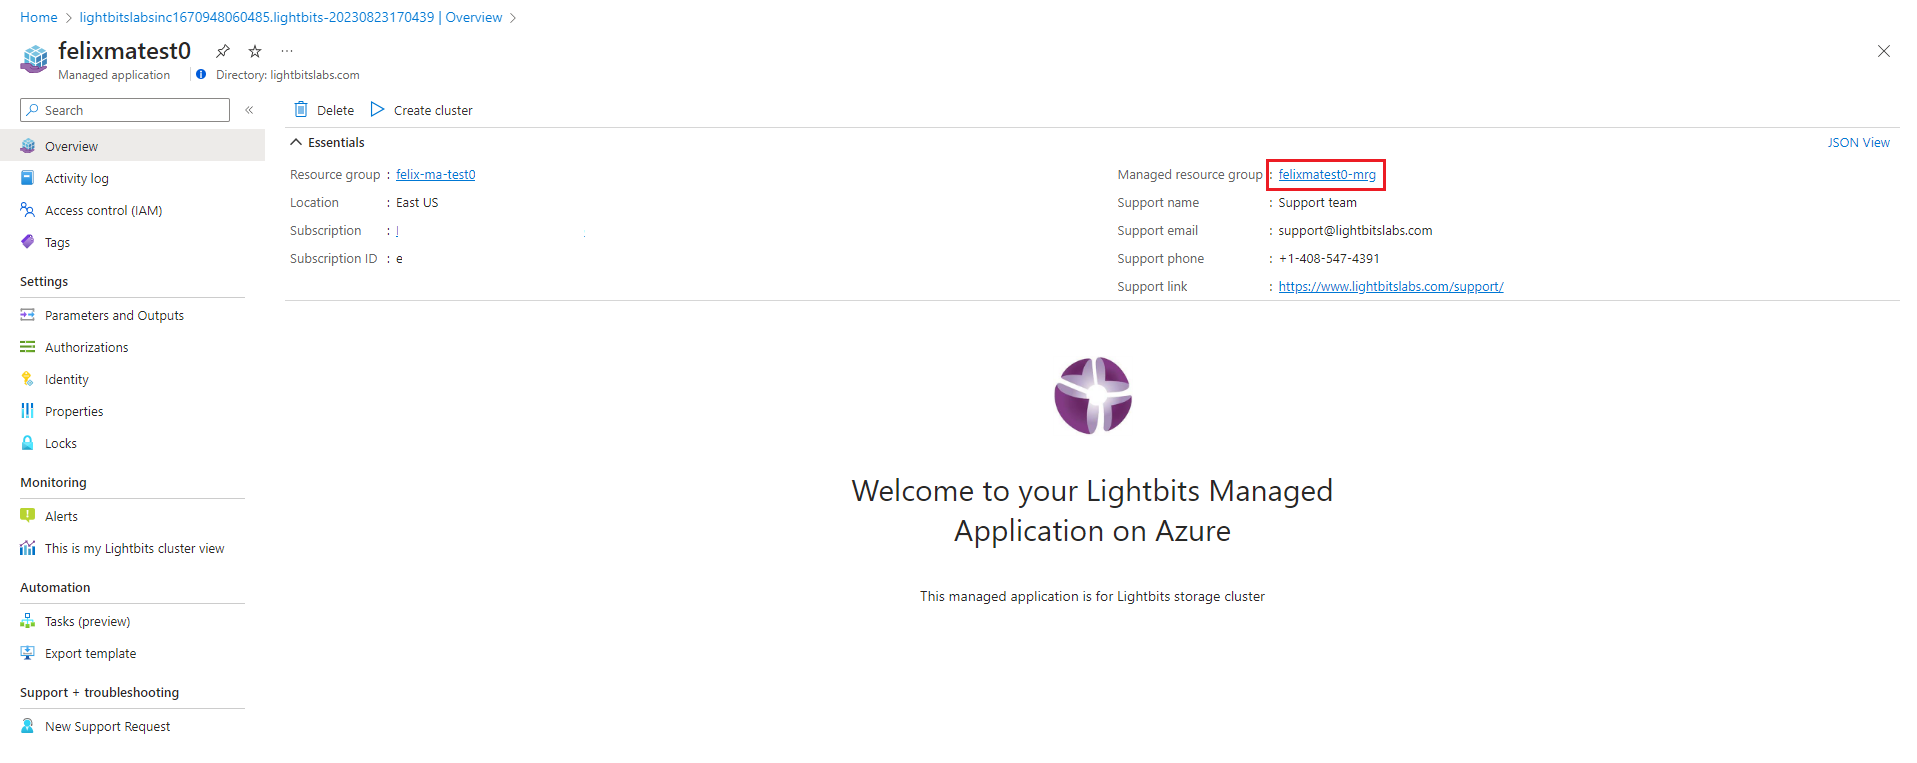
Task: Go to Home breadcrumb
Action: [x=39, y=18]
